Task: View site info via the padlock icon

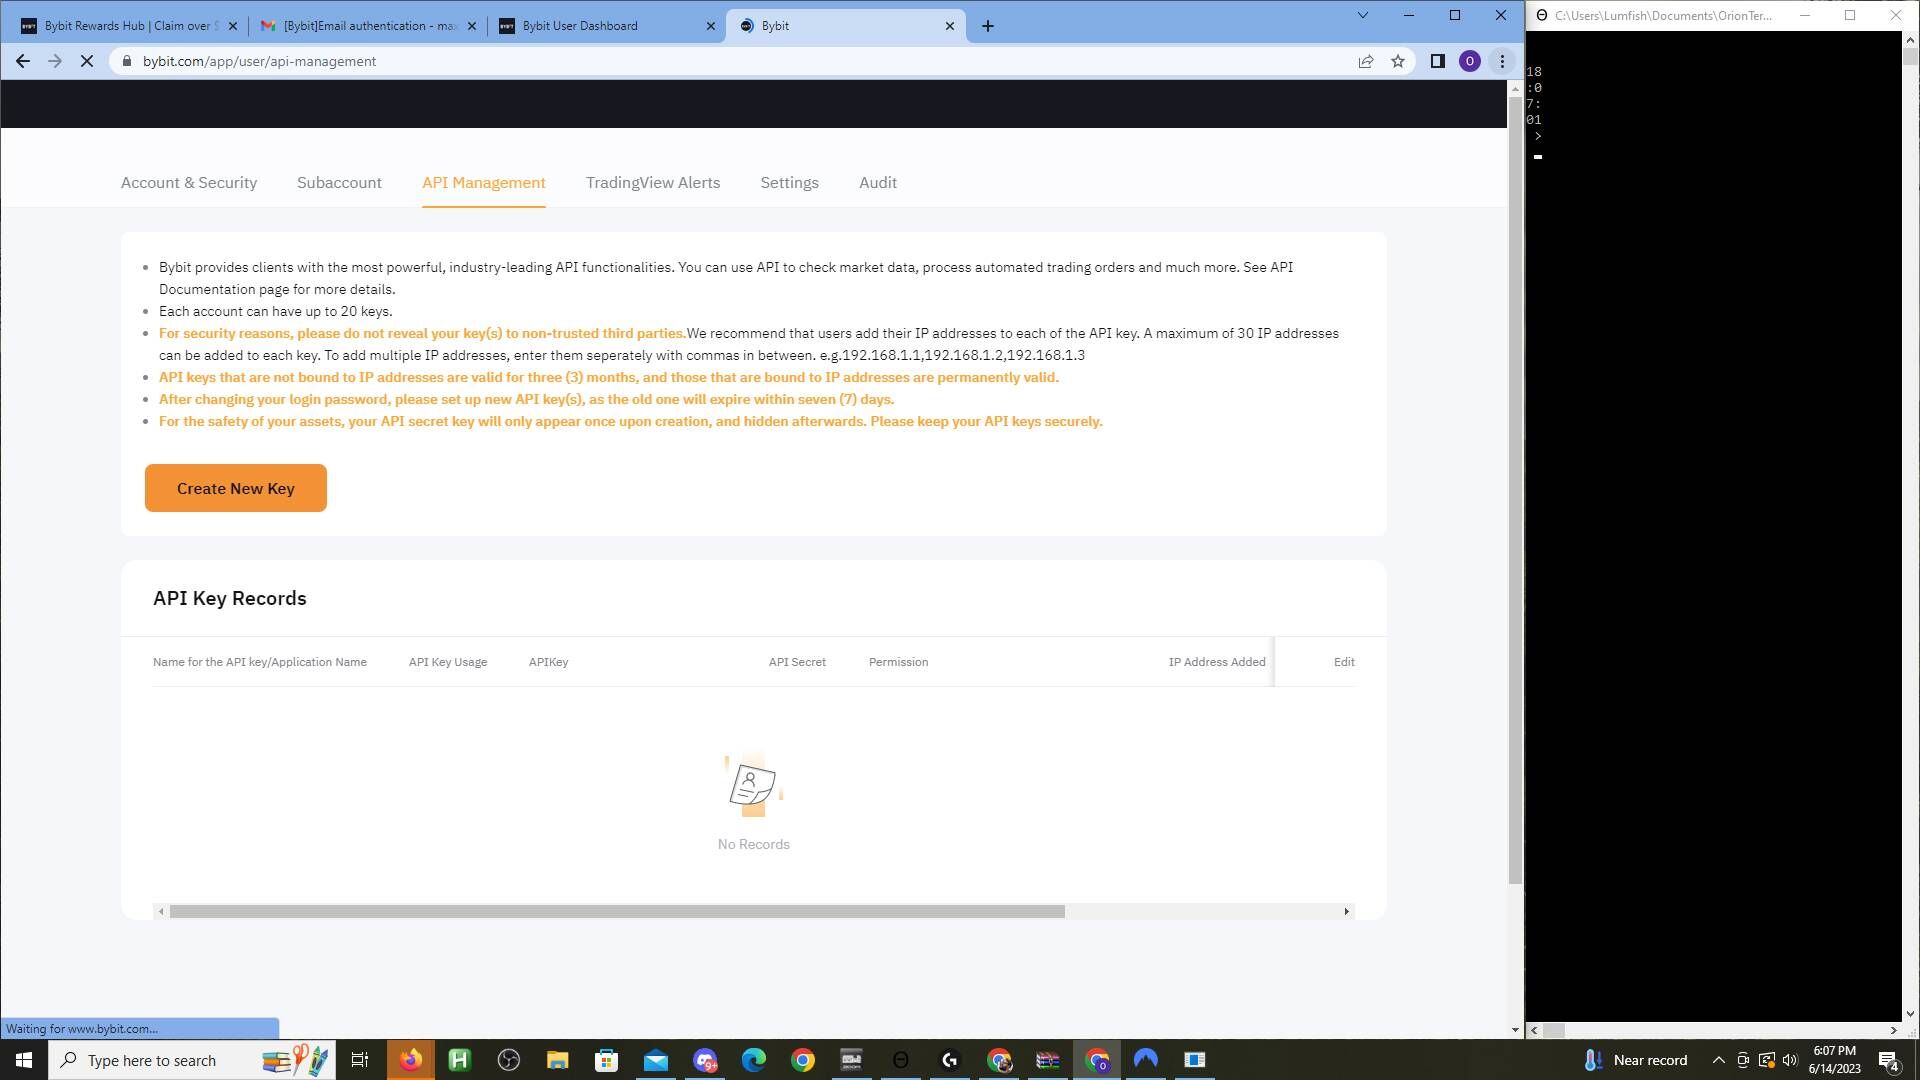Action: [127, 61]
